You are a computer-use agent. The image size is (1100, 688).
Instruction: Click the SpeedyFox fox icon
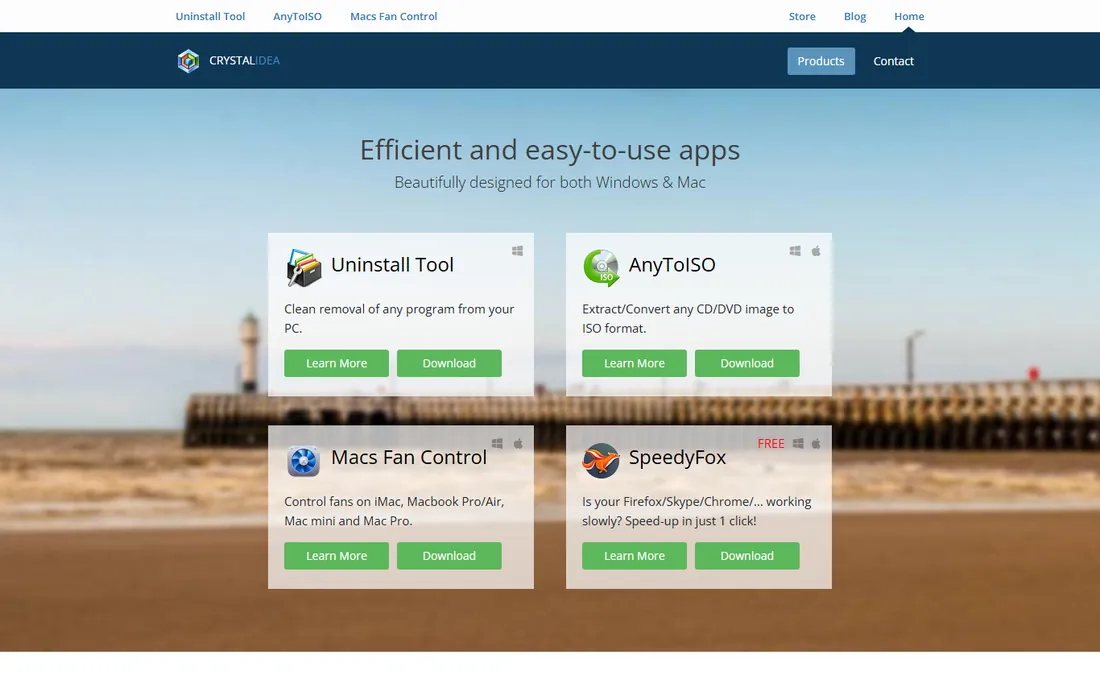click(601, 461)
